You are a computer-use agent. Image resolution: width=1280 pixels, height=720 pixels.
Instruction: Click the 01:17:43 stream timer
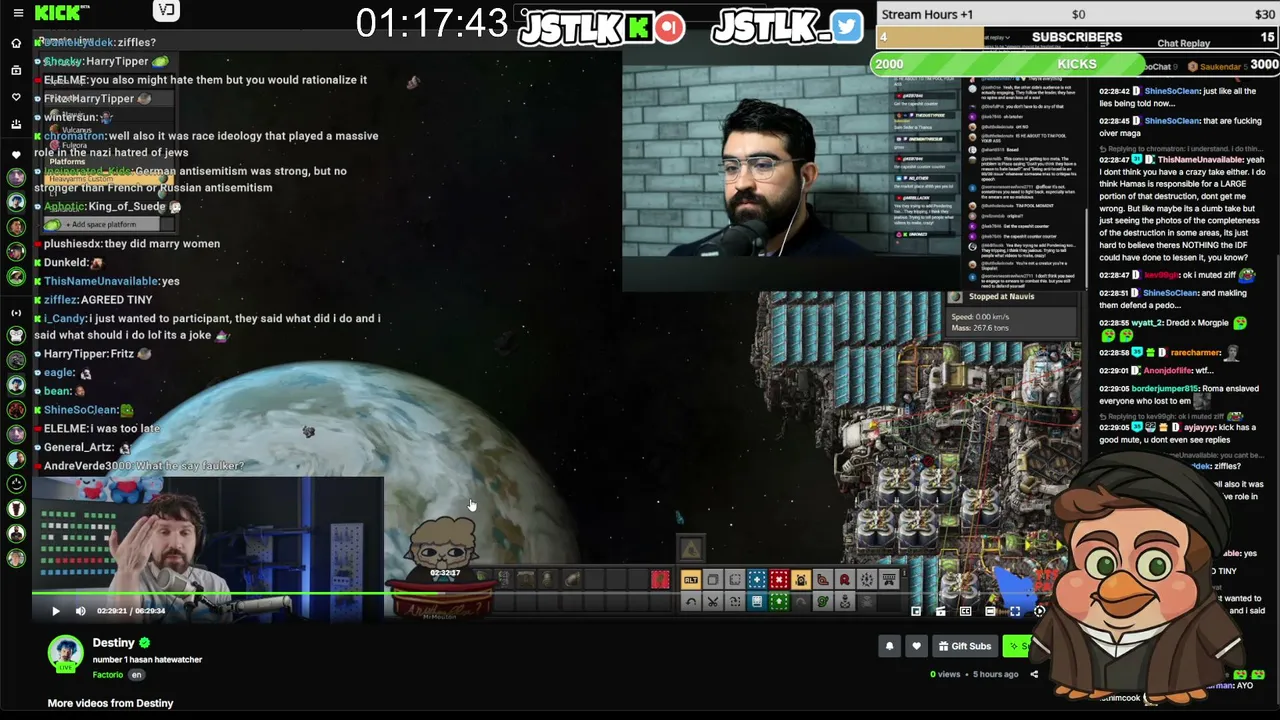coord(432,23)
